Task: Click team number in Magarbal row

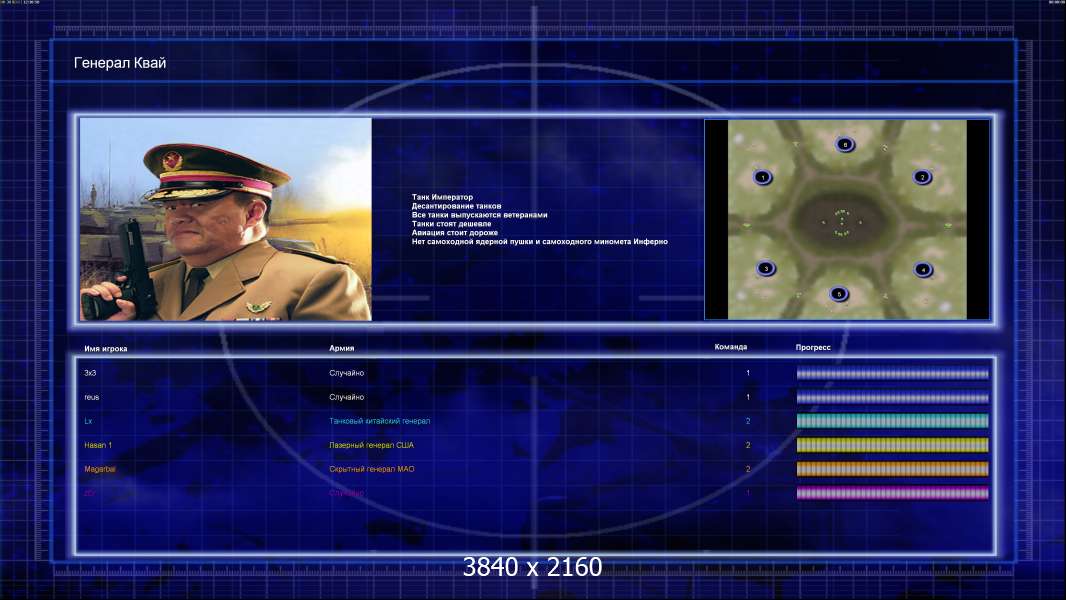Action: click(x=748, y=470)
